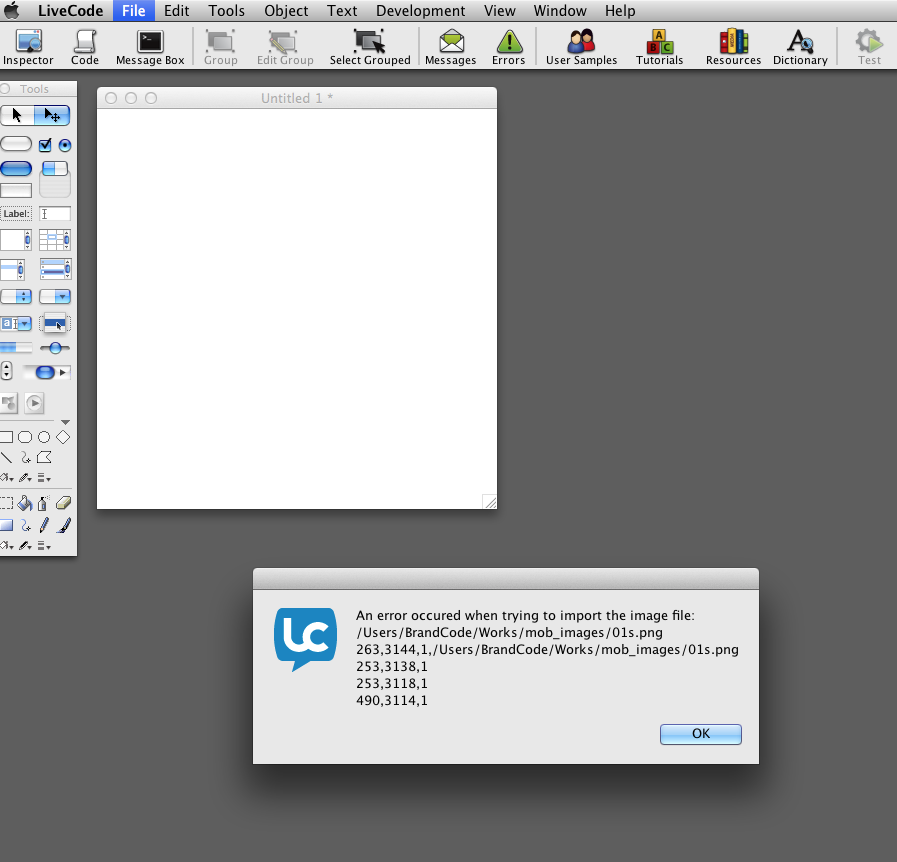Pick the option menu button control
Image resolution: width=897 pixels, height=862 pixels.
pos(16,296)
